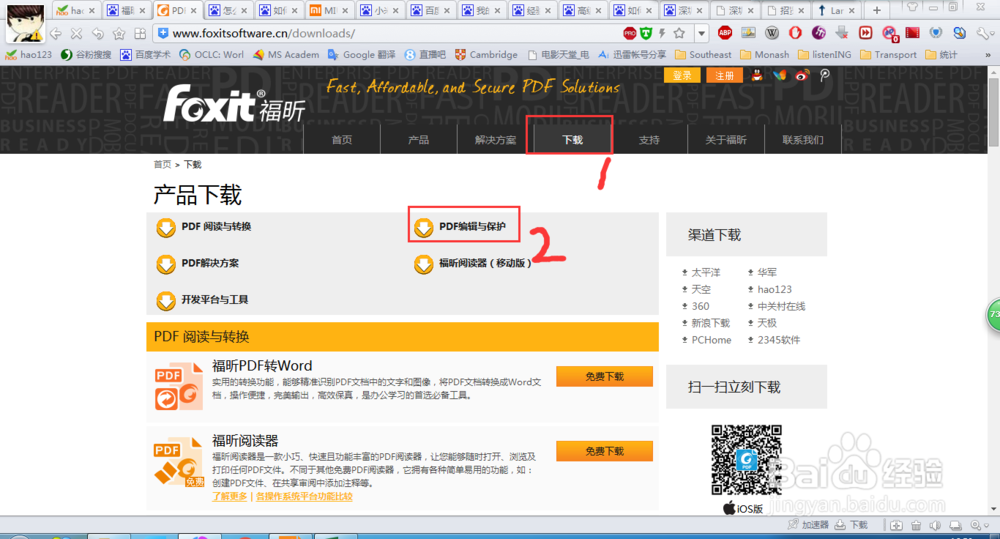
Task: Open the 2345软件 channel download link
Action: [779, 340]
